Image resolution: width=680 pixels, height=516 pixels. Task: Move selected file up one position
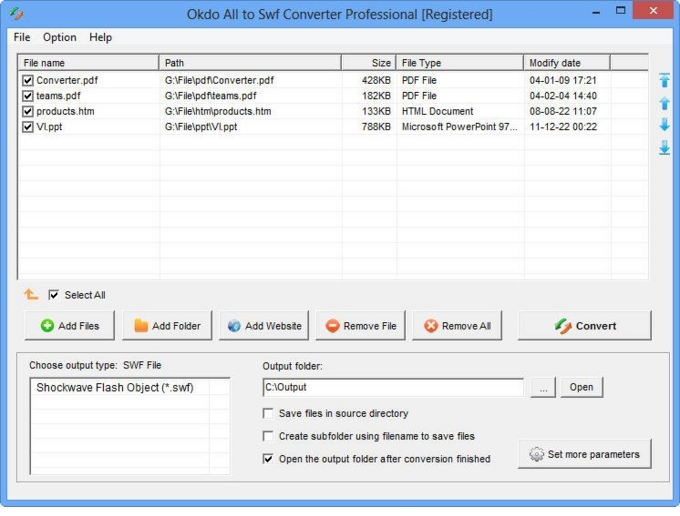click(664, 103)
